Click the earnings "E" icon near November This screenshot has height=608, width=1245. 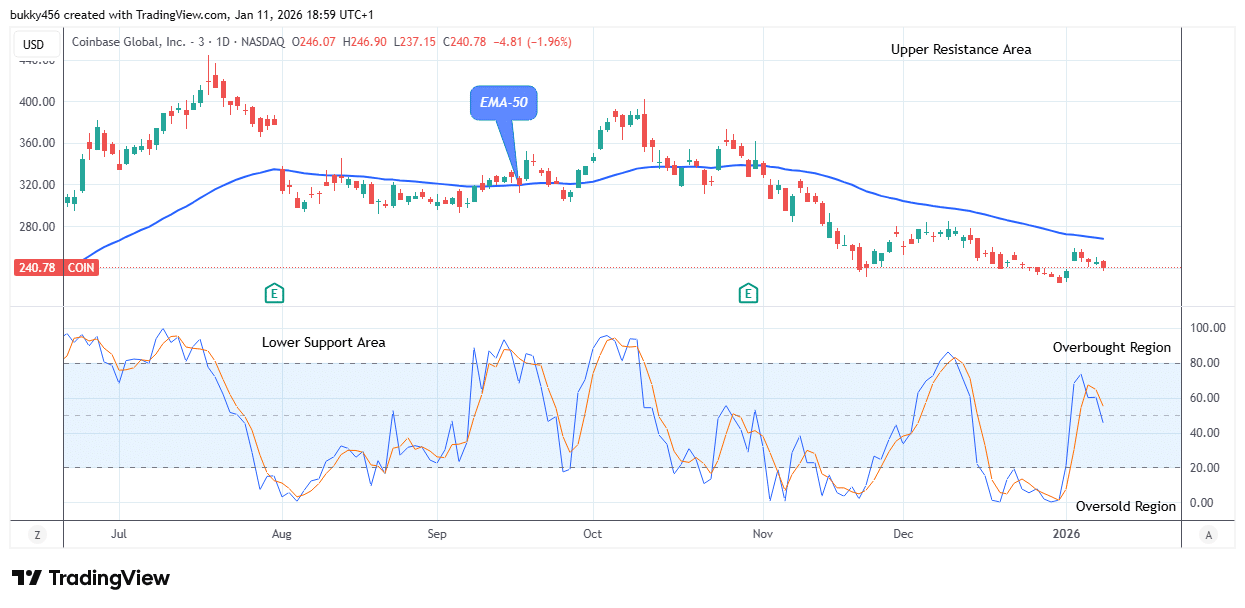pyautogui.click(x=746, y=292)
